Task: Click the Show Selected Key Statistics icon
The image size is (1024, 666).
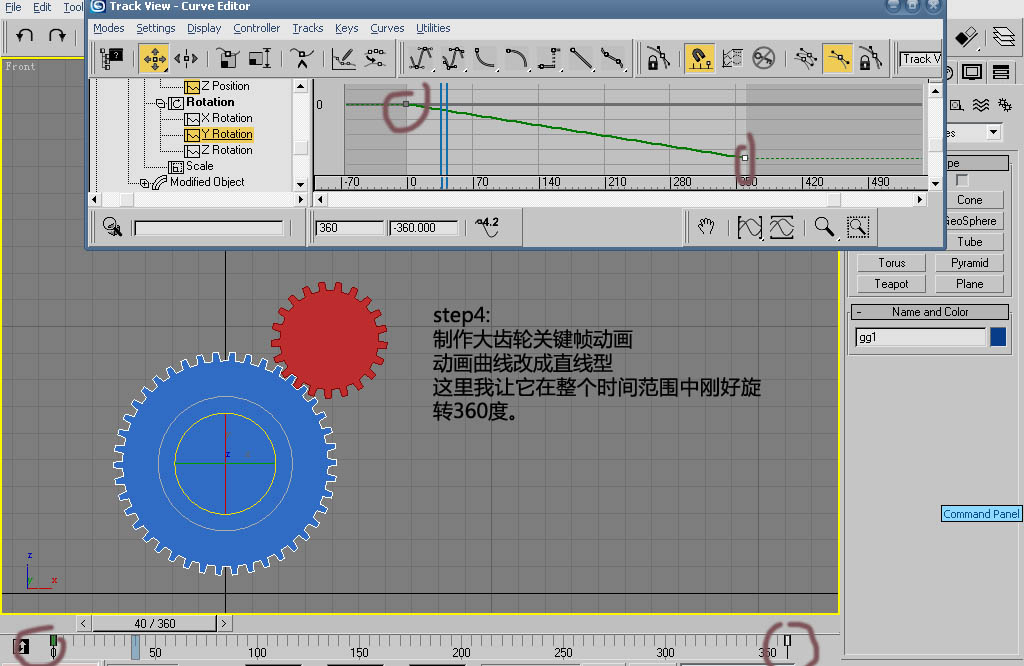Action: tap(487, 227)
